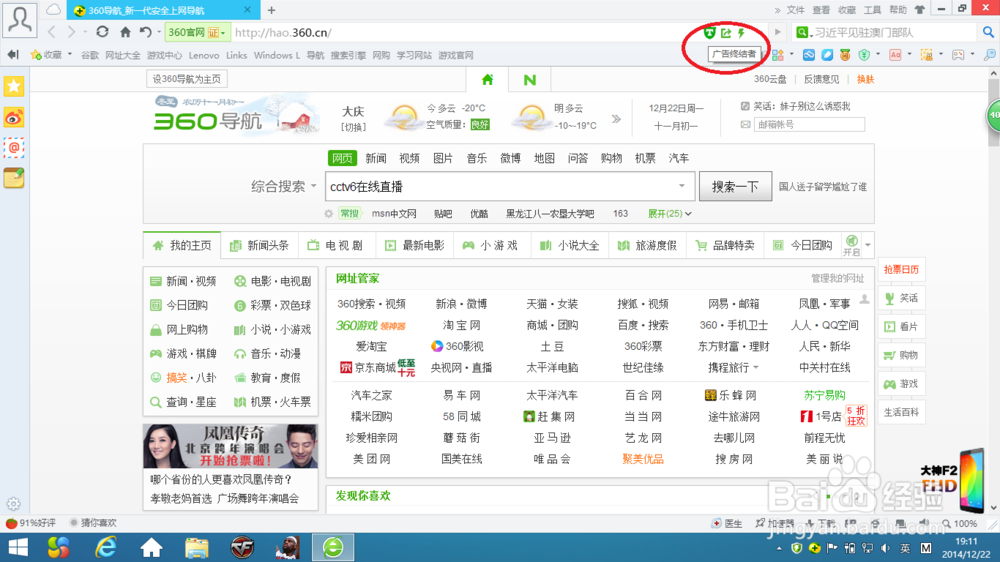Image resolution: width=1000 pixels, height=562 pixels.
Task: Select the 新闻 search tab
Action: tap(376, 158)
